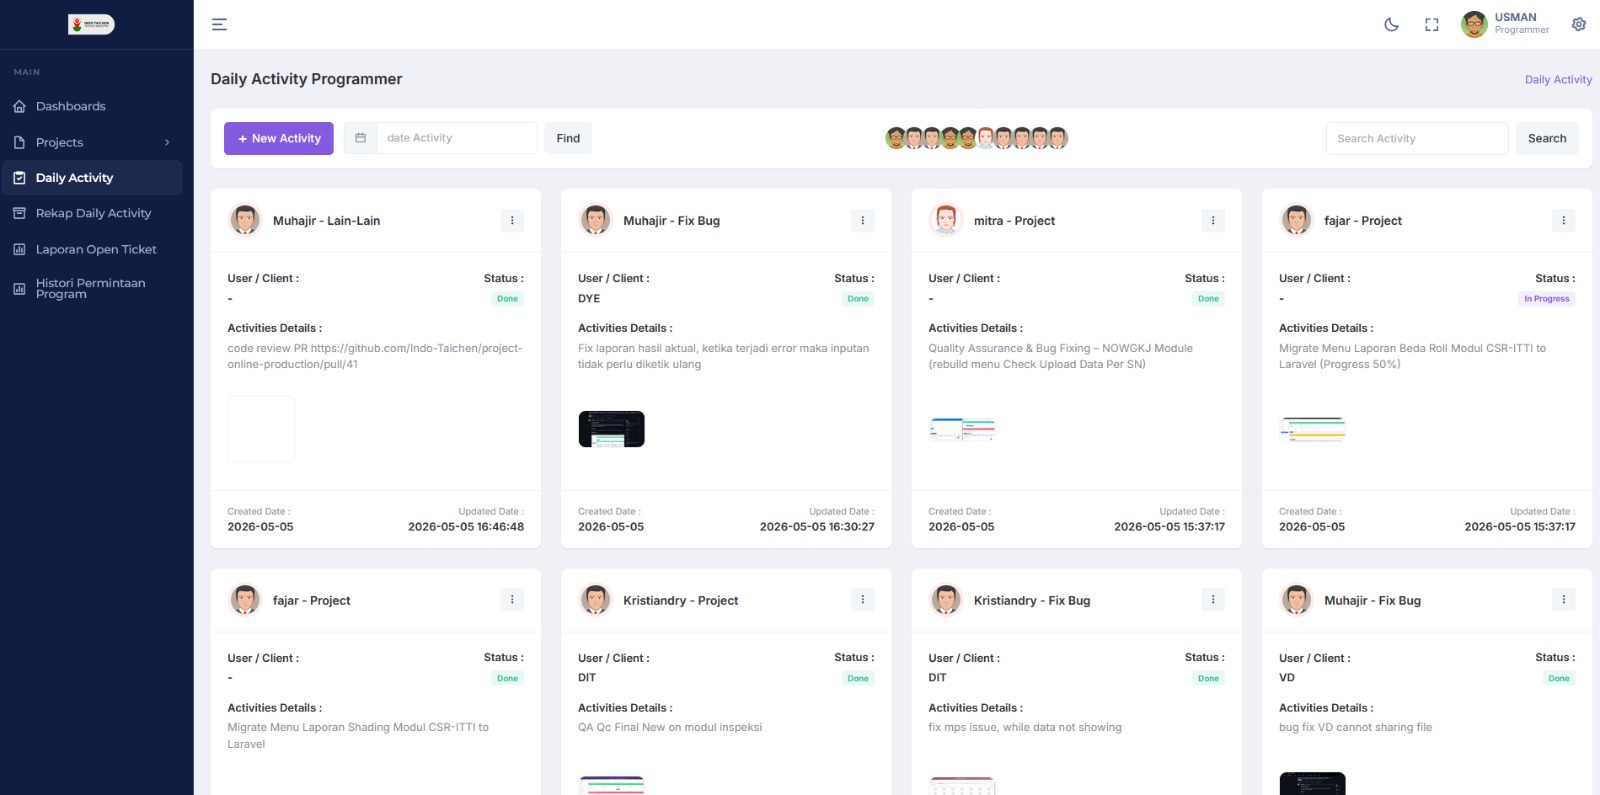
Task: Open settings gear icon in header
Action: 1579,25
